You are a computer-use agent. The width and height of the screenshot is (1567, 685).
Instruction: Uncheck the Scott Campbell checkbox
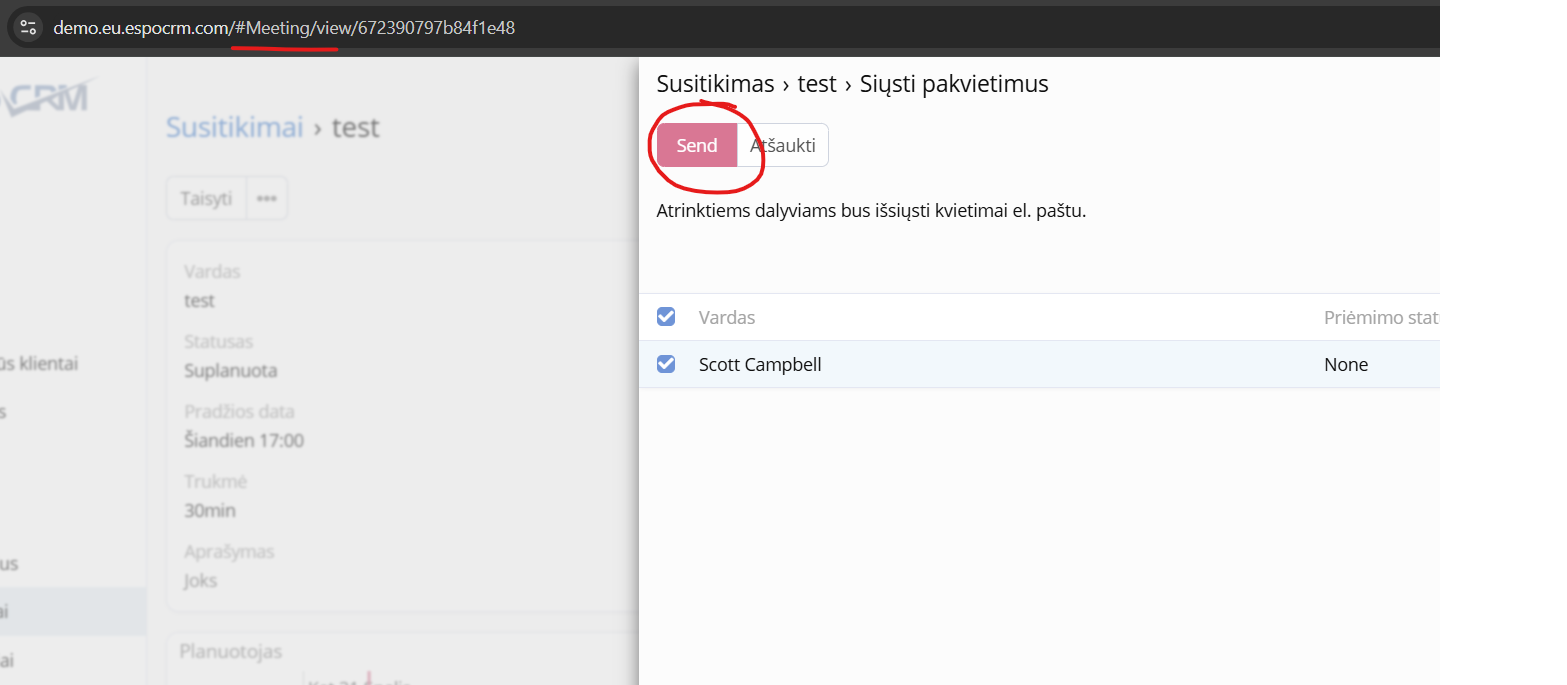point(666,365)
